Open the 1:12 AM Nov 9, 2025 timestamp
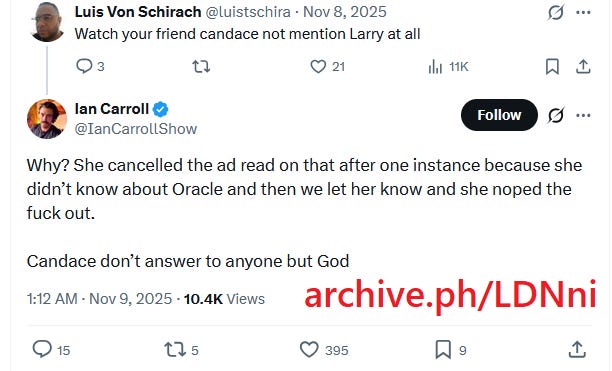Image resolution: width=612 pixels, height=371 pixels. (100, 299)
